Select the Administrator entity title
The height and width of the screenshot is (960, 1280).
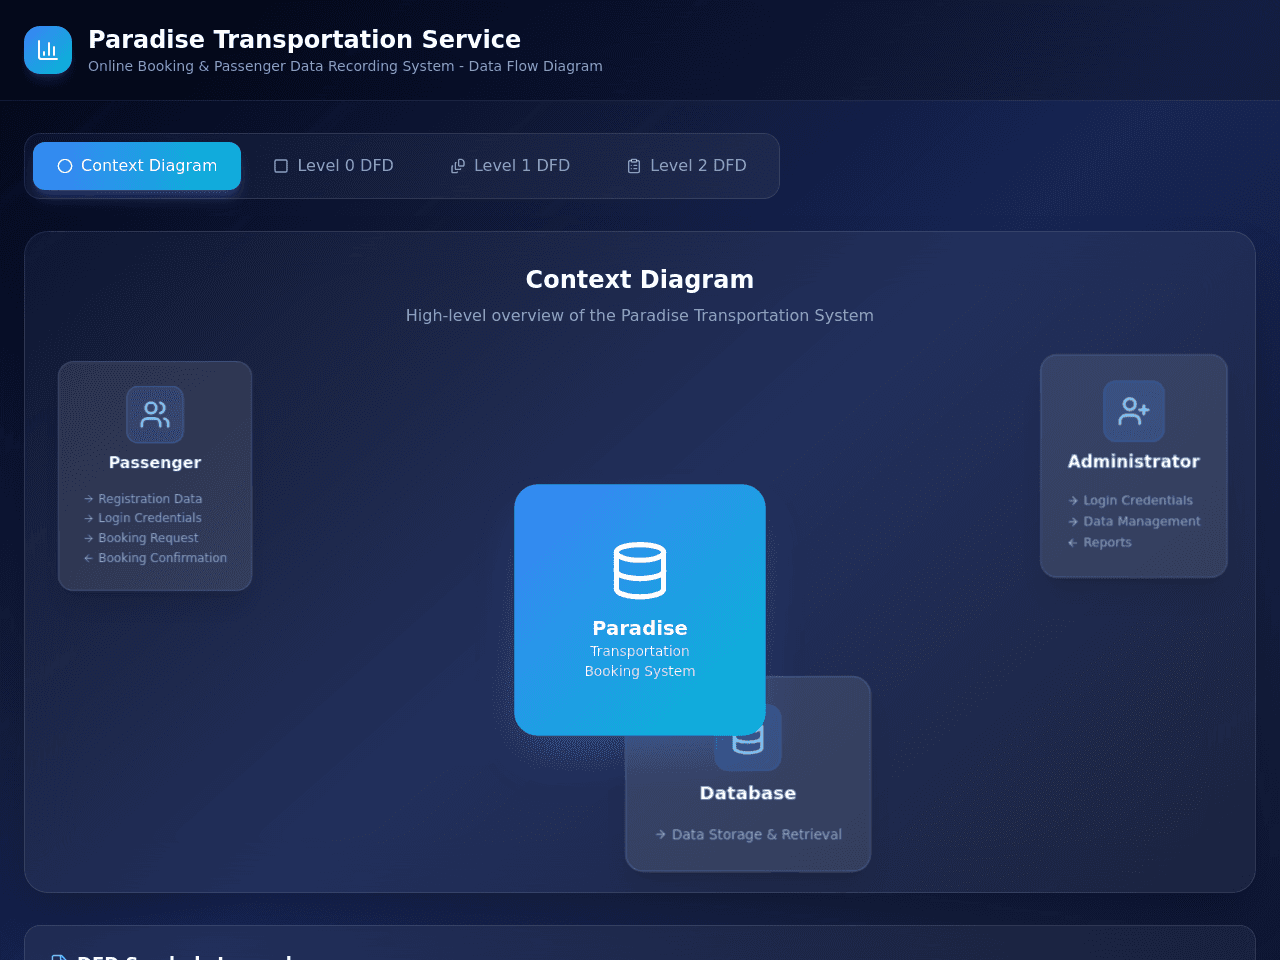point(1134,462)
